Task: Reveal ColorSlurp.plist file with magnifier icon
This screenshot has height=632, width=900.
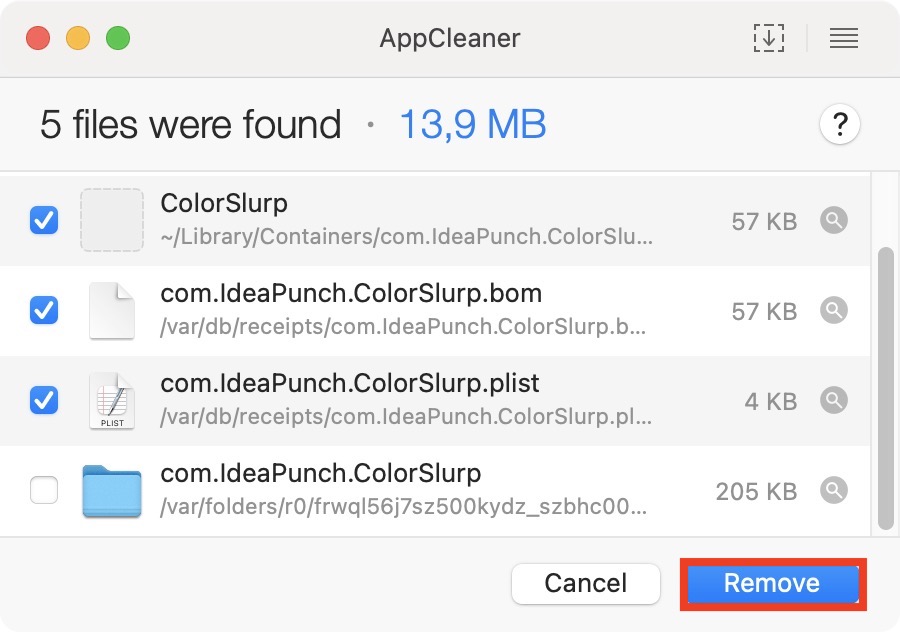Action: [834, 401]
